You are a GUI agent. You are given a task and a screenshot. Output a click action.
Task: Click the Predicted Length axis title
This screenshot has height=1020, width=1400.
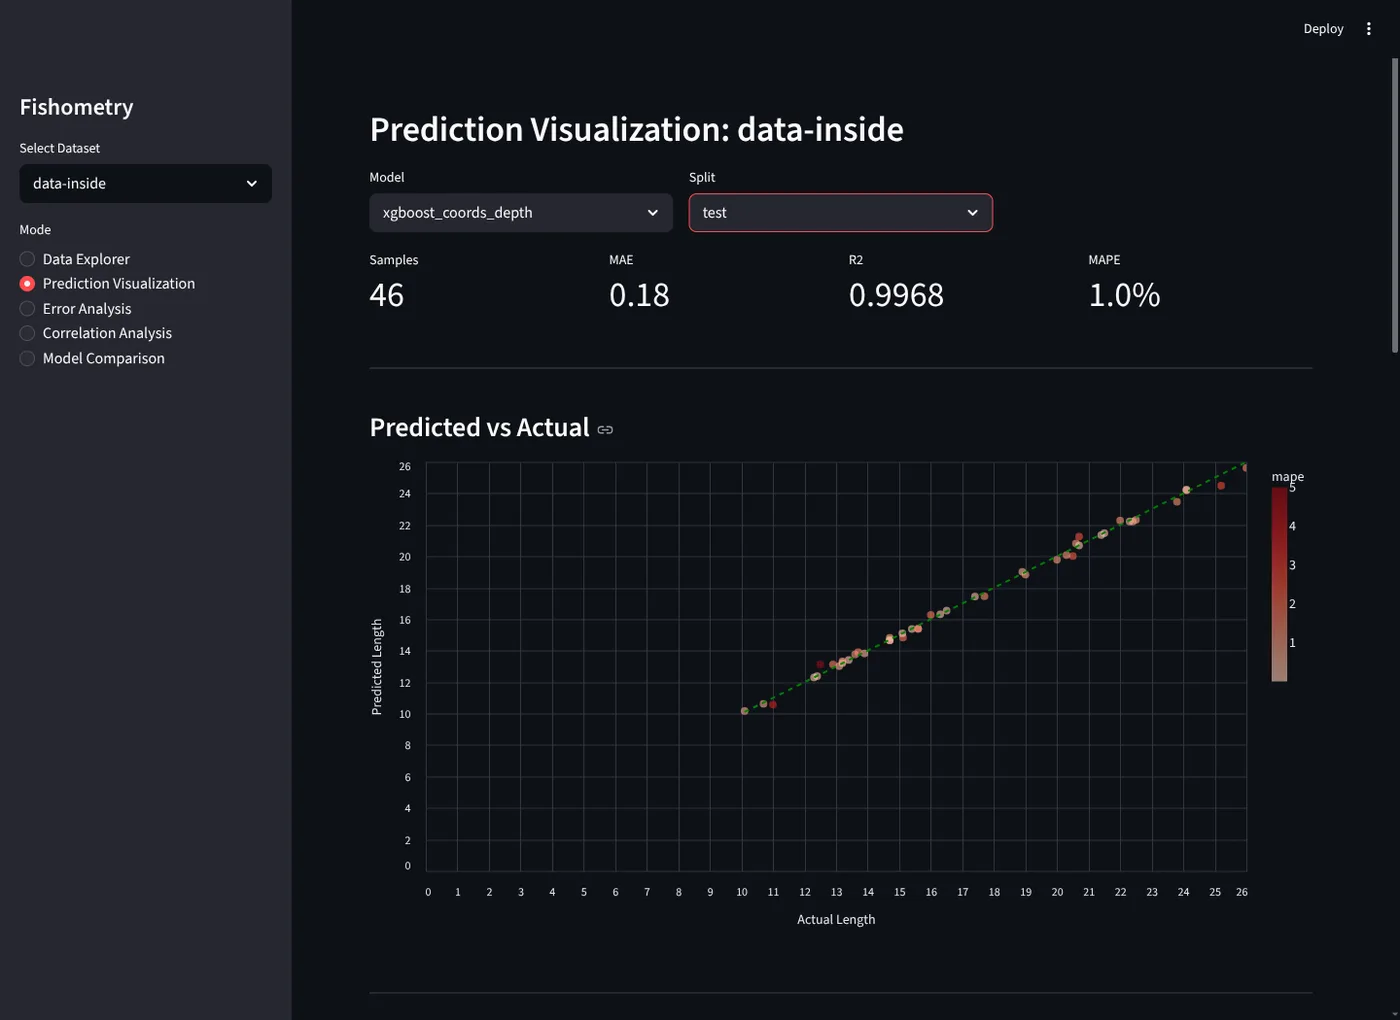point(377,667)
